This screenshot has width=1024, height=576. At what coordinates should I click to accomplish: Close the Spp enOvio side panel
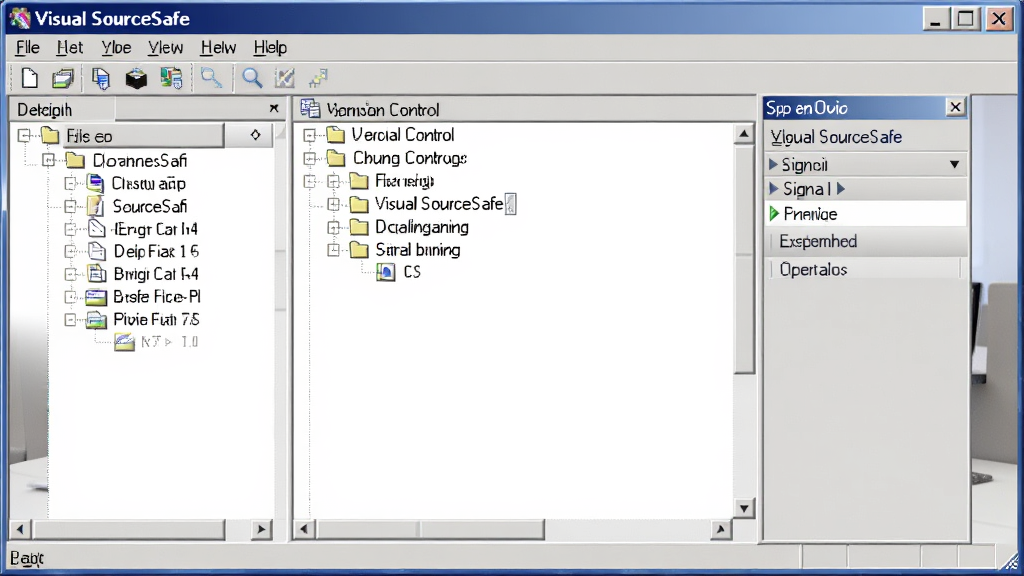coord(955,106)
